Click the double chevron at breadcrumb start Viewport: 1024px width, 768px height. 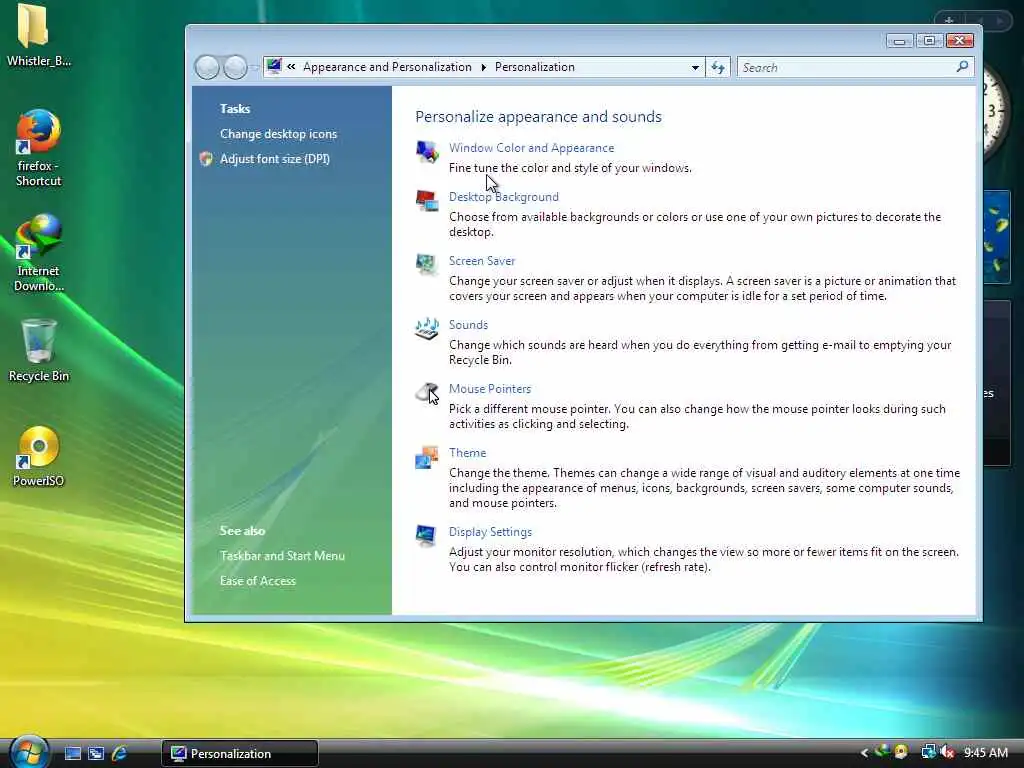click(291, 67)
